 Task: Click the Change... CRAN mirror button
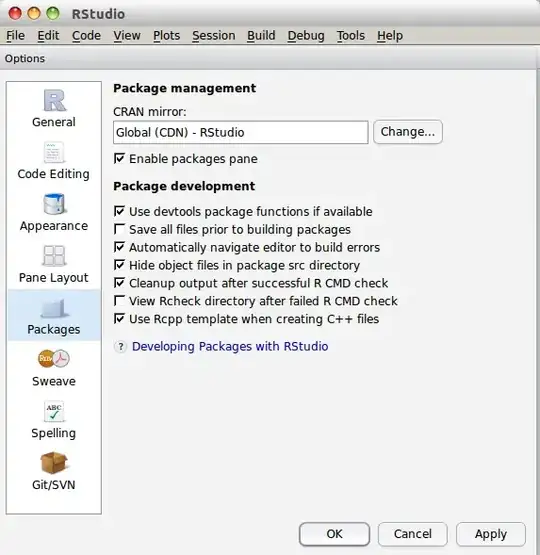[x=408, y=132]
